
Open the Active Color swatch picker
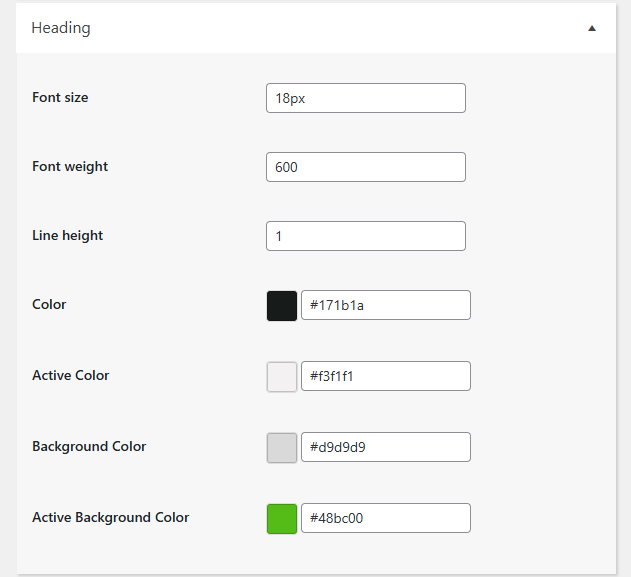[x=282, y=376]
